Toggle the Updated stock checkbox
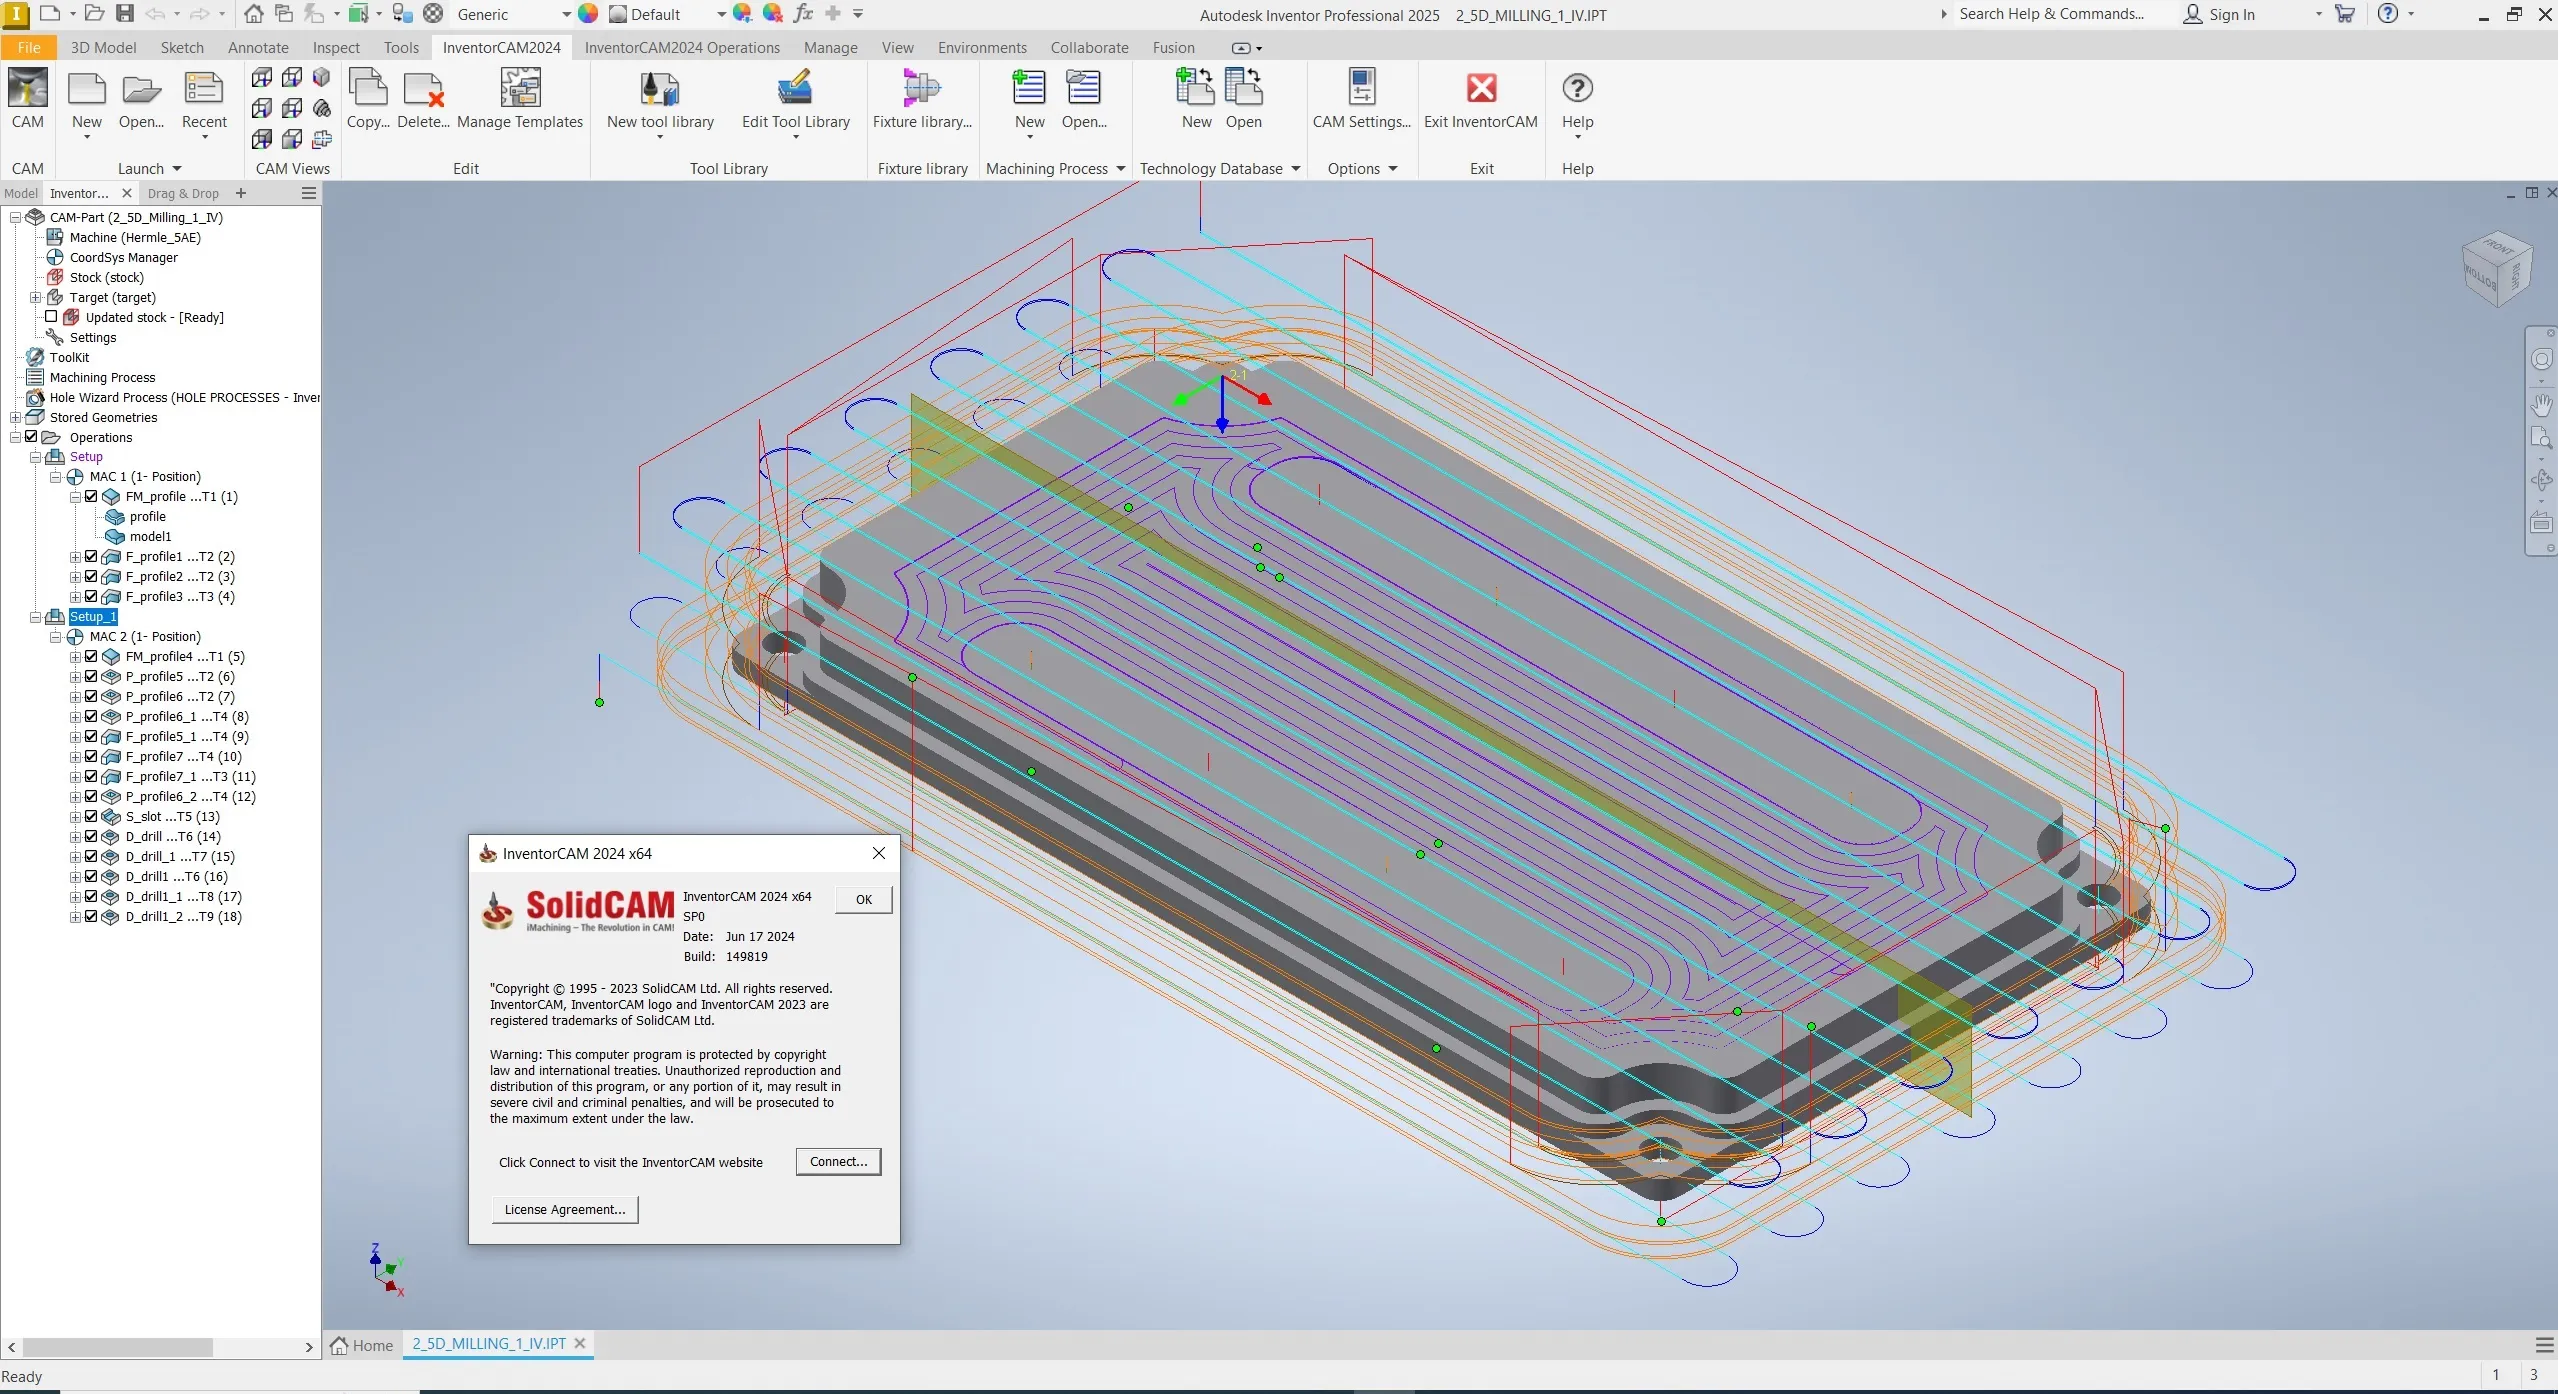 point(51,317)
